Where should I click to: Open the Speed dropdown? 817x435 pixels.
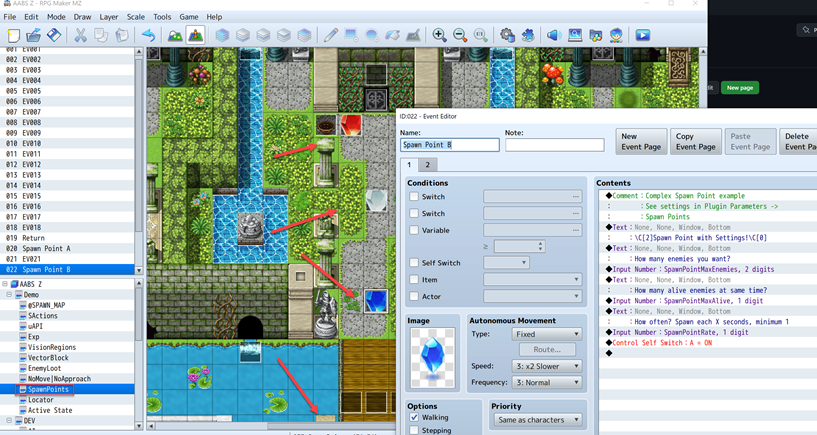tap(547, 366)
